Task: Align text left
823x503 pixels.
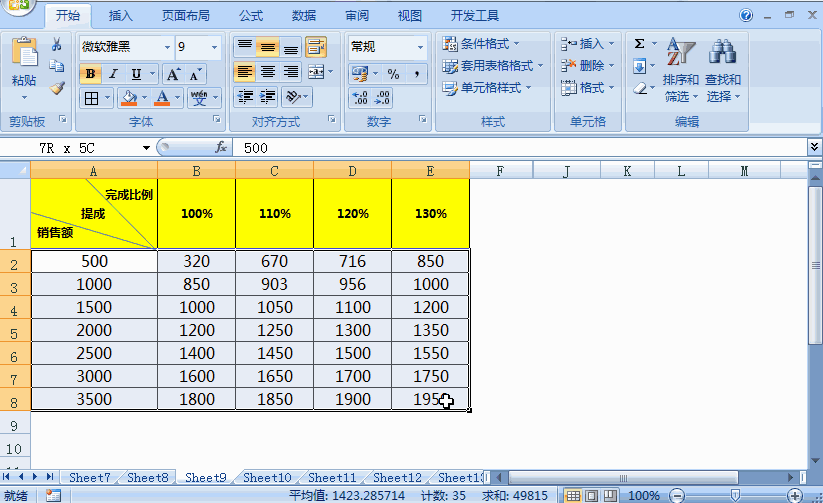Action: click(245, 71)
